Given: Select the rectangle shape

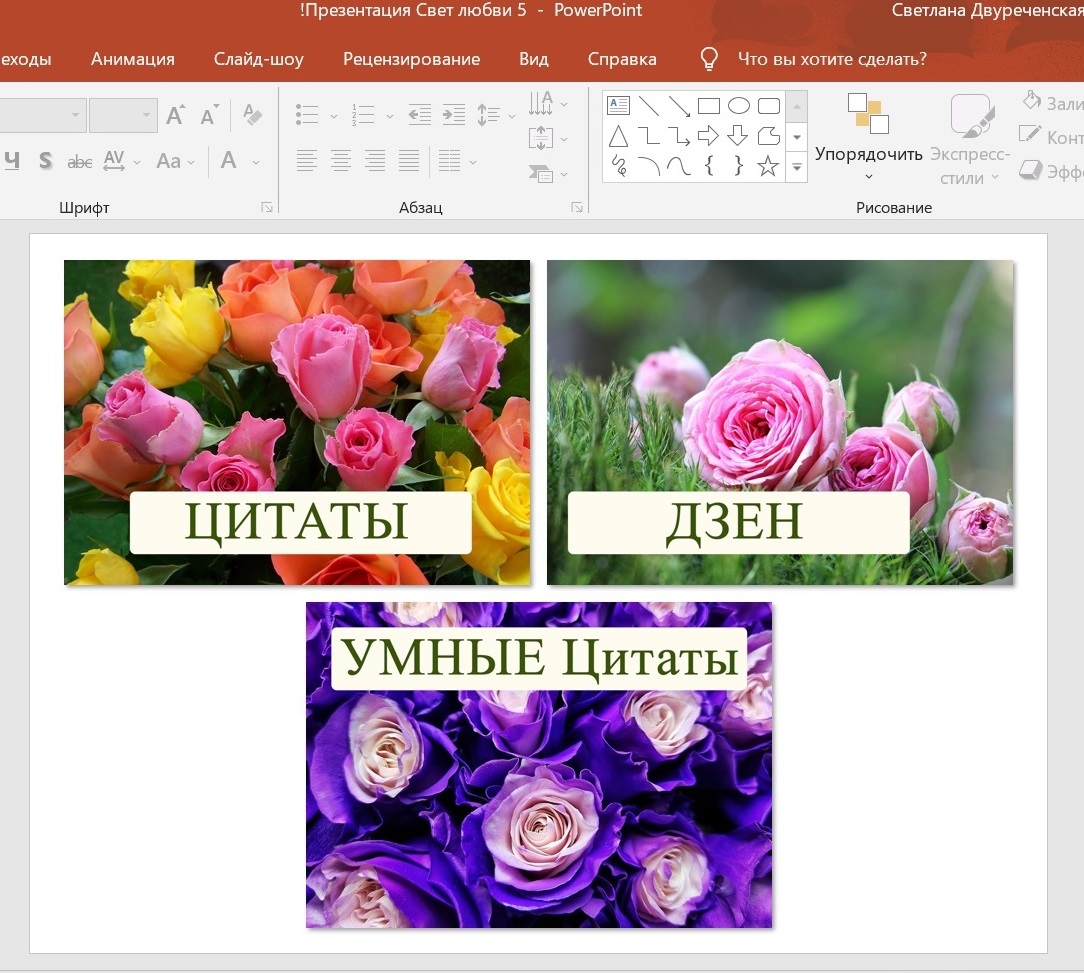Looking at the screenshot, I should coord(709,106).
